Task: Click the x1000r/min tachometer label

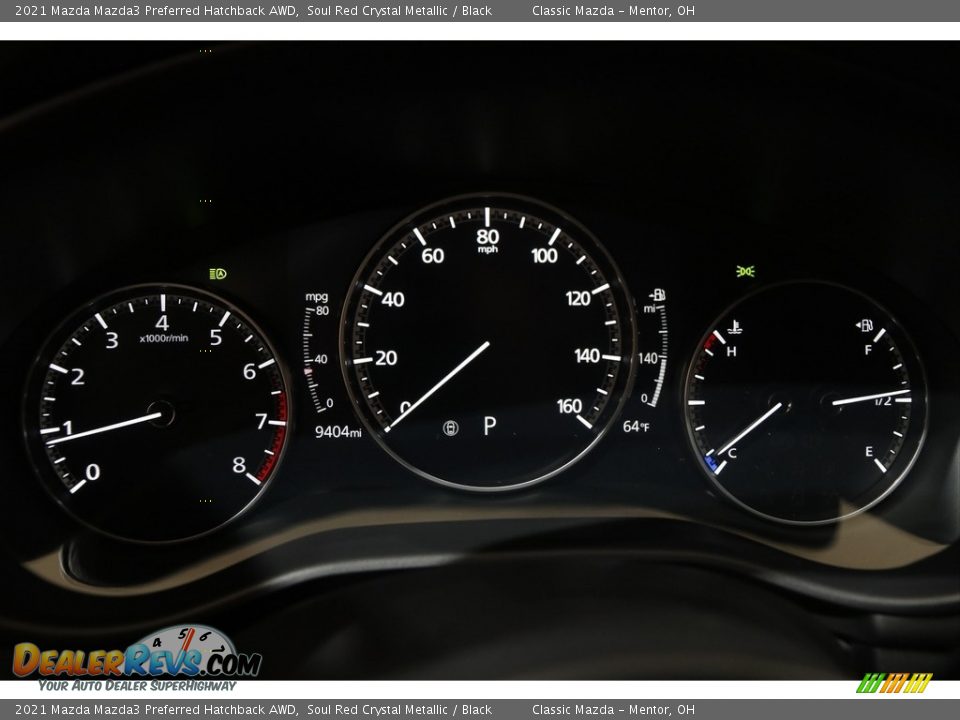Action: pos(163,338)
